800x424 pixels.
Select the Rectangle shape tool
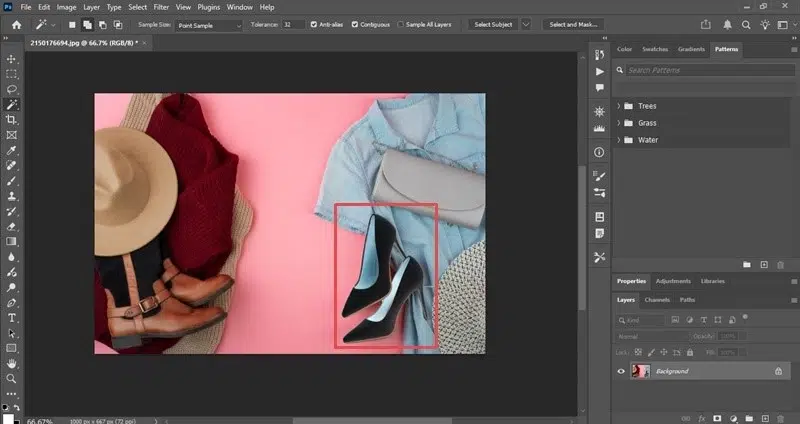coord(11,348)
